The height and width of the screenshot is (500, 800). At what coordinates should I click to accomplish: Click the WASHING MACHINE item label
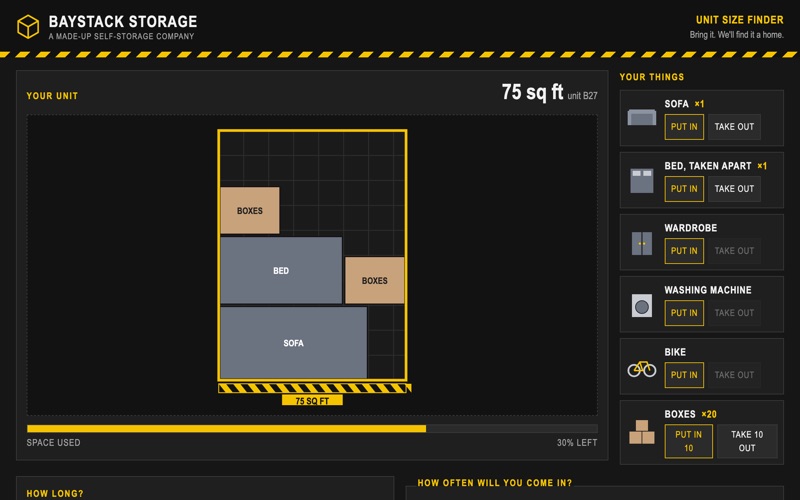pyautogui.click(x=708, y=290)
